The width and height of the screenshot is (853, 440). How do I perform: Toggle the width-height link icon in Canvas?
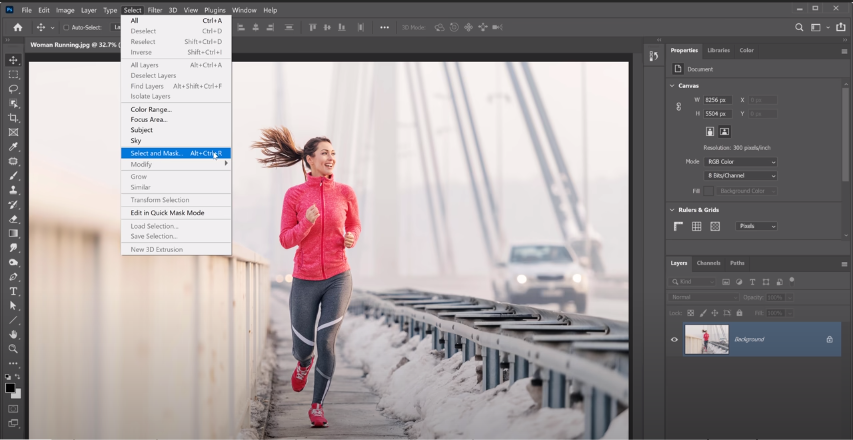tap(680, 107)
